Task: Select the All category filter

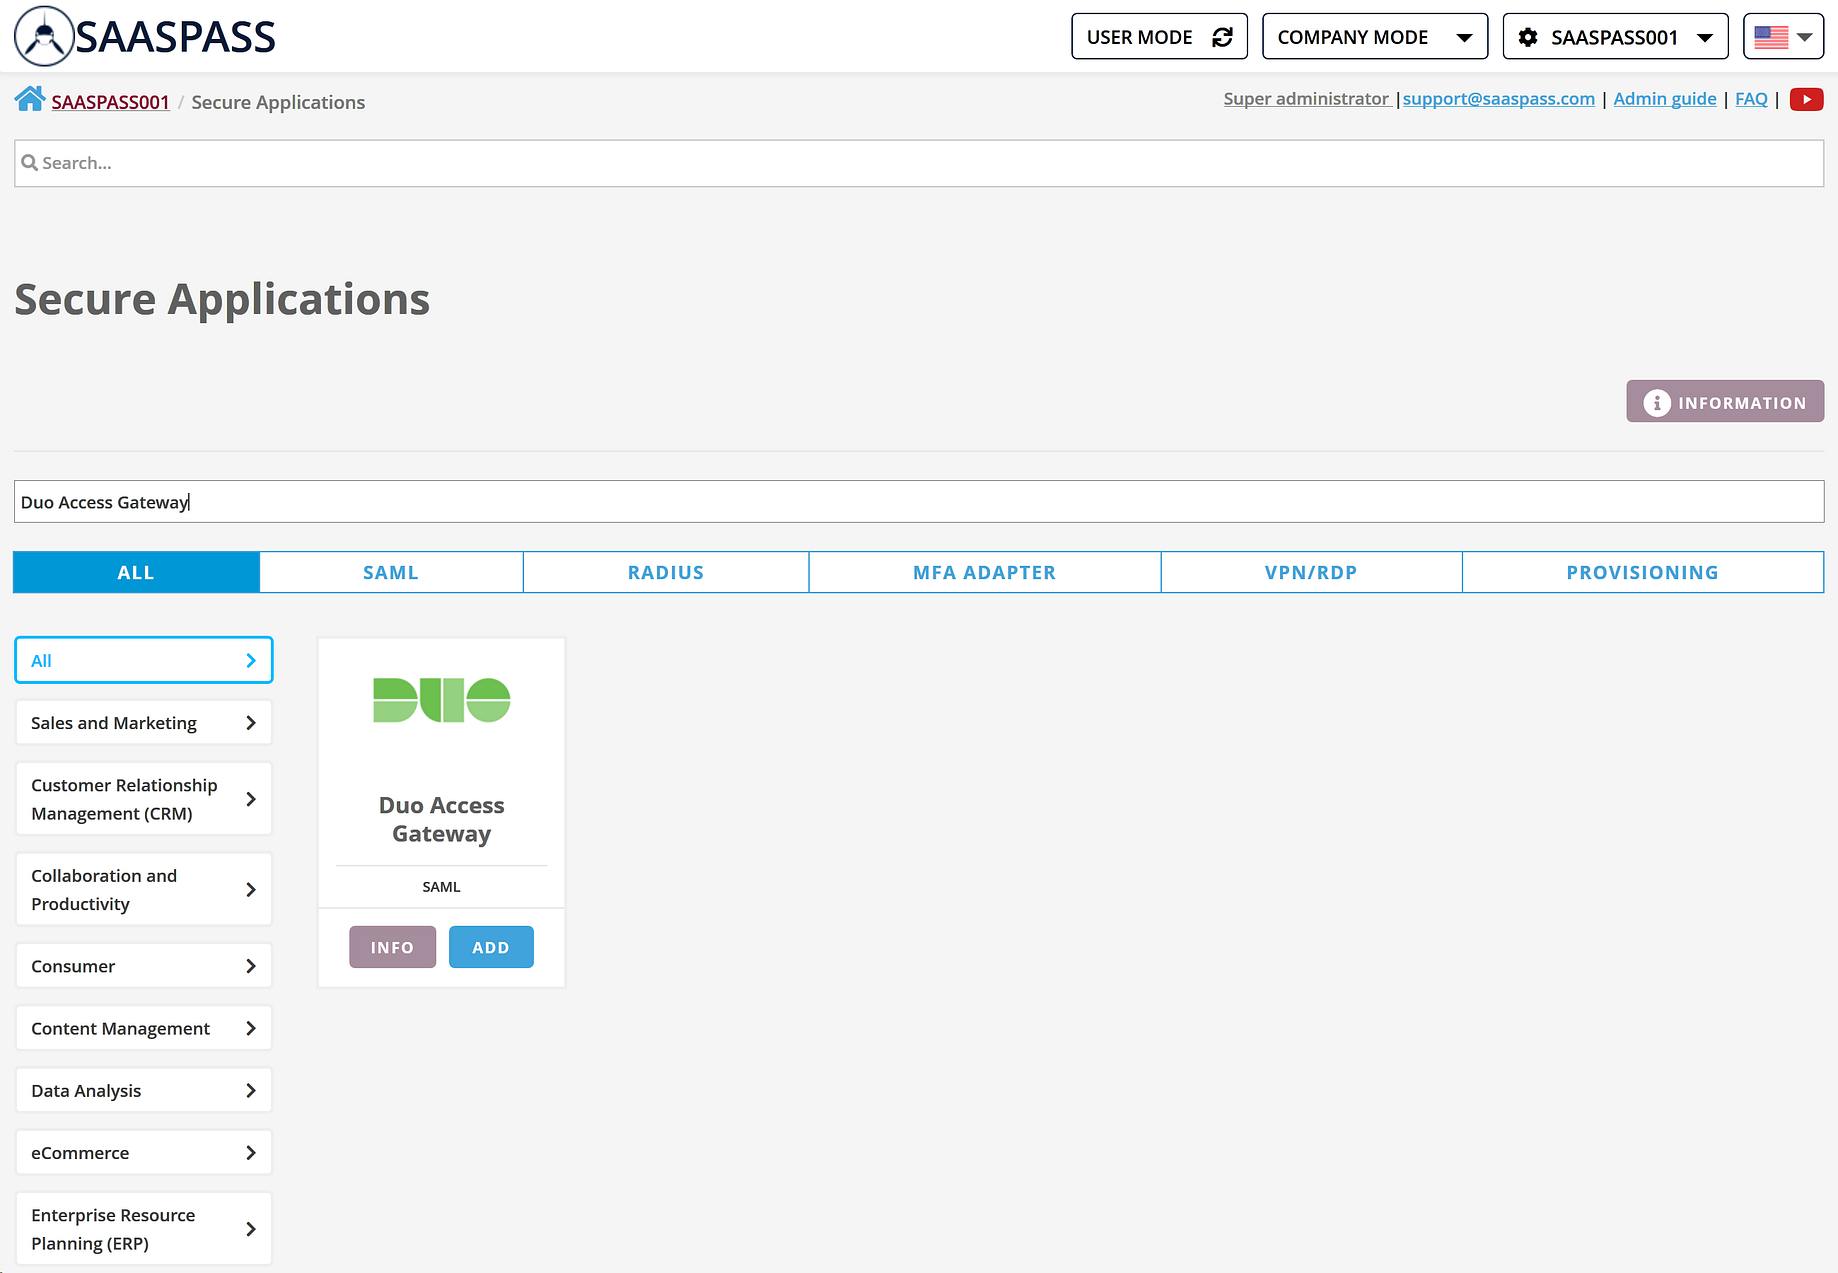Action: pos(144,660)
